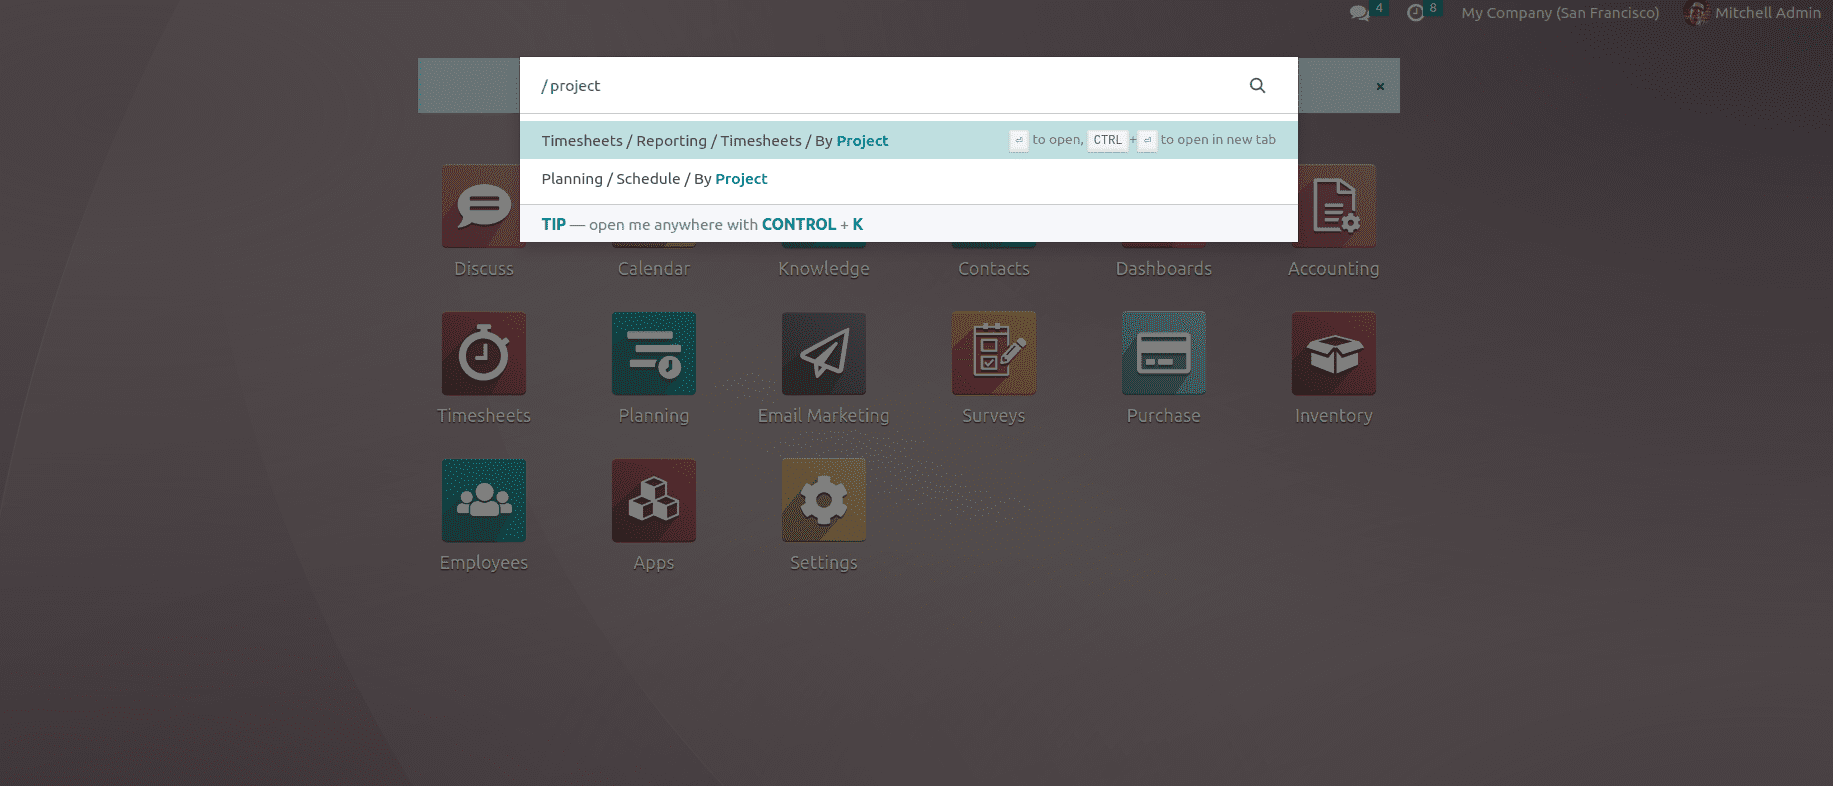Open the Apps module icon
Screen dimensions: 1833x786
pos(654,500)
